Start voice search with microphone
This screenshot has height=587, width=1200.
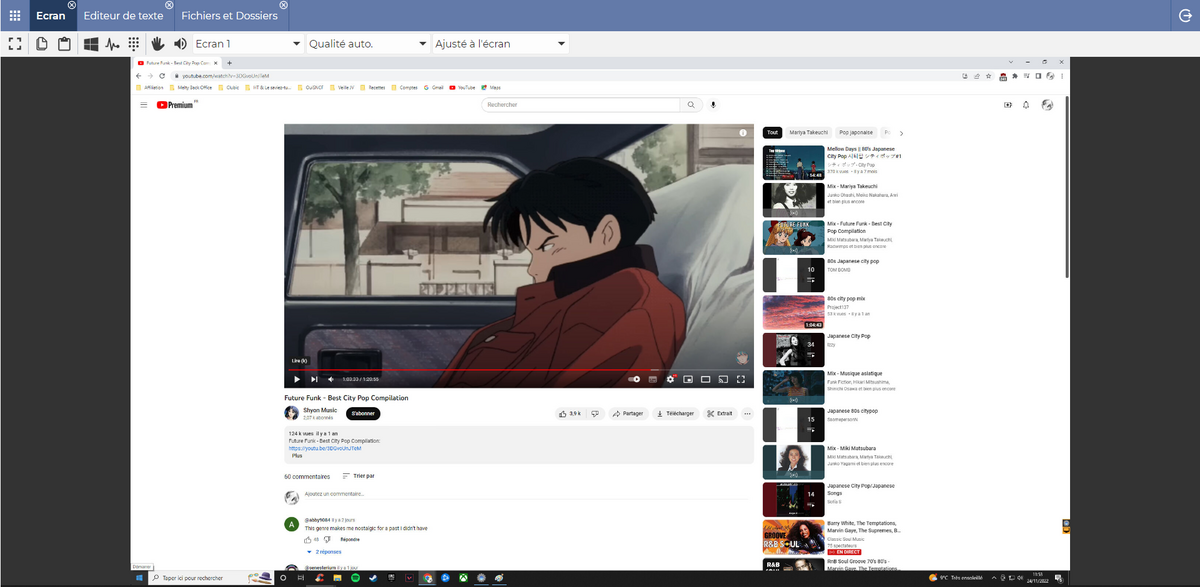(x=714, y=105)
